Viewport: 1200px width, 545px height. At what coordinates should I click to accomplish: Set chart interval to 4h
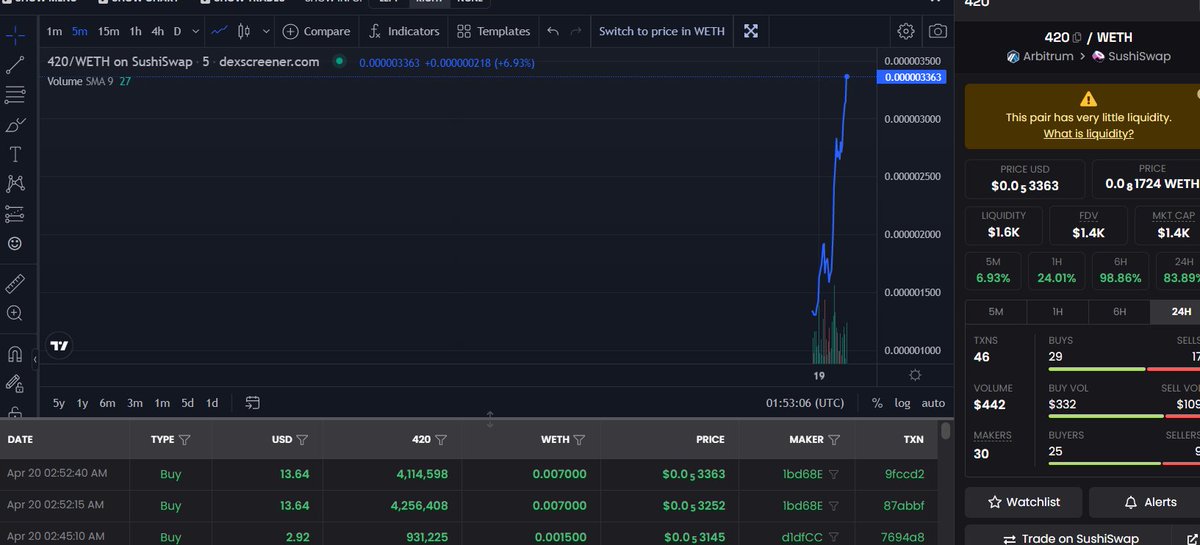pyautogui.click(x=158, y=31)
